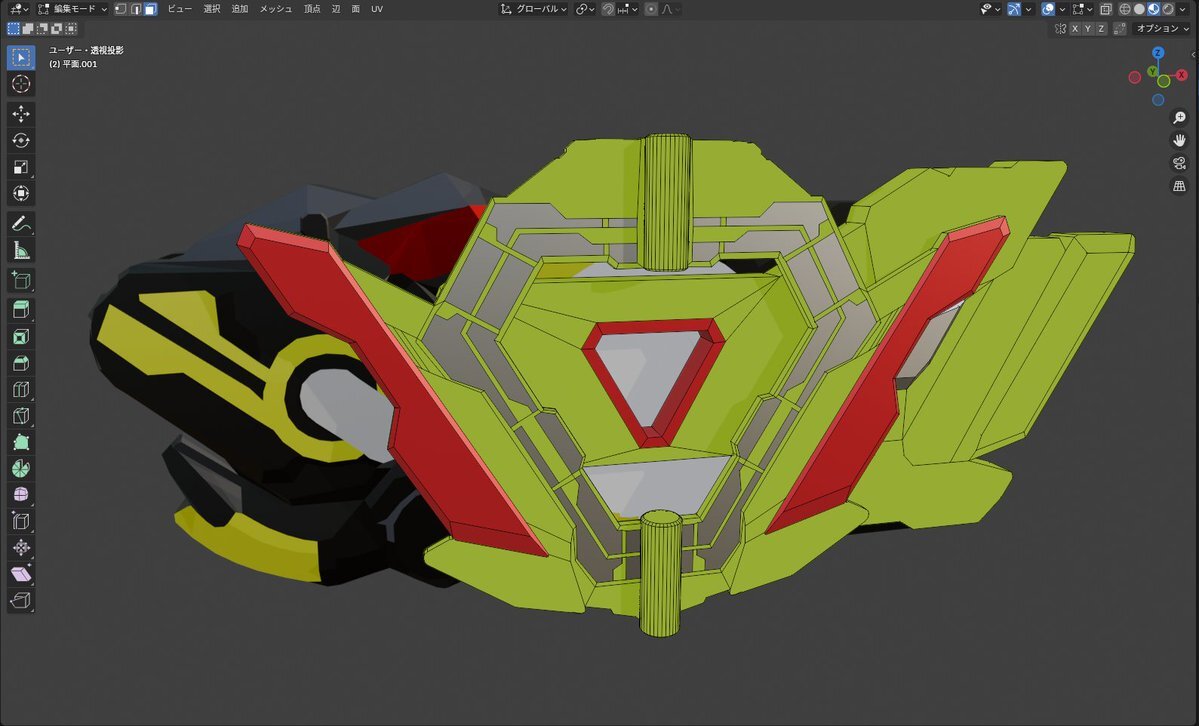This screenshot has width=1199, height=726.
Task: Open the メッシュ menu
Action: coord(276,9)
